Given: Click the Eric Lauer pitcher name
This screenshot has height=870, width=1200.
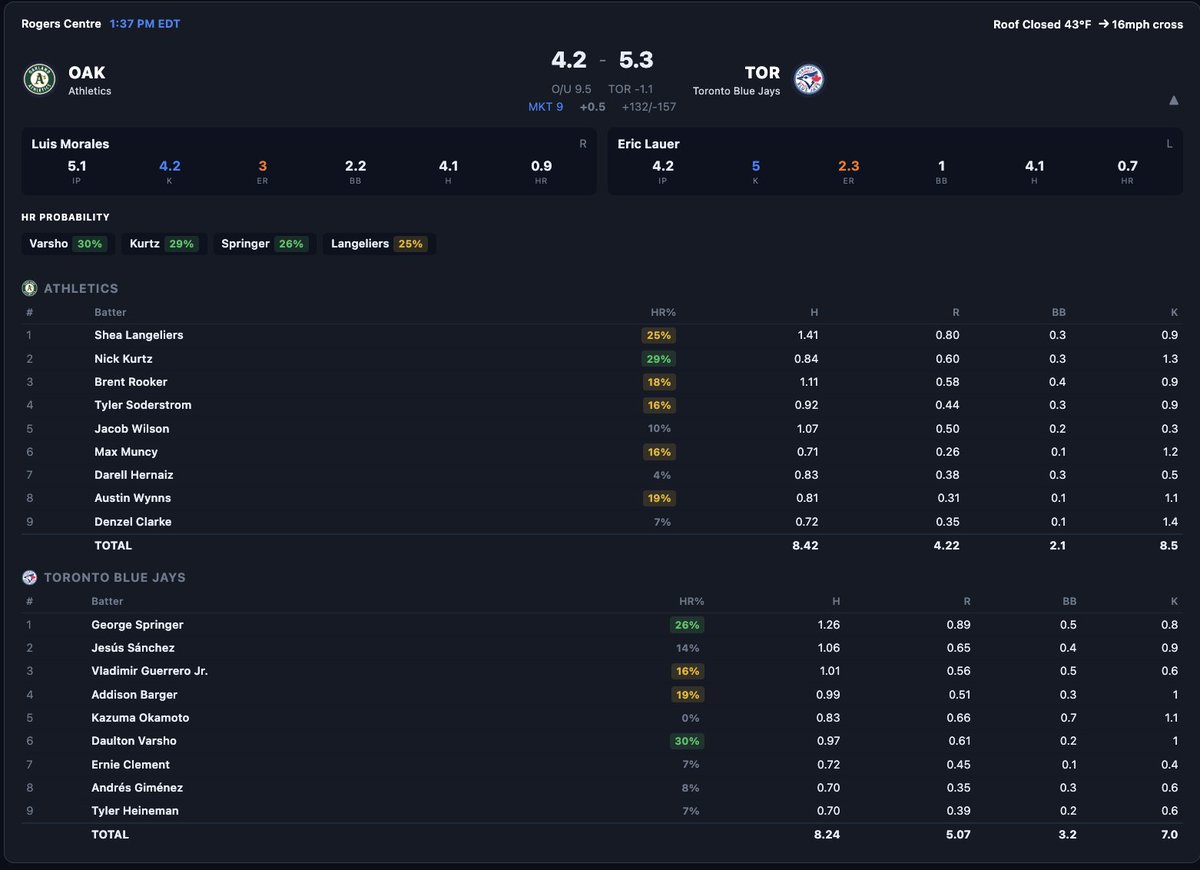Looking at the screenshot, I should point(649,144).
